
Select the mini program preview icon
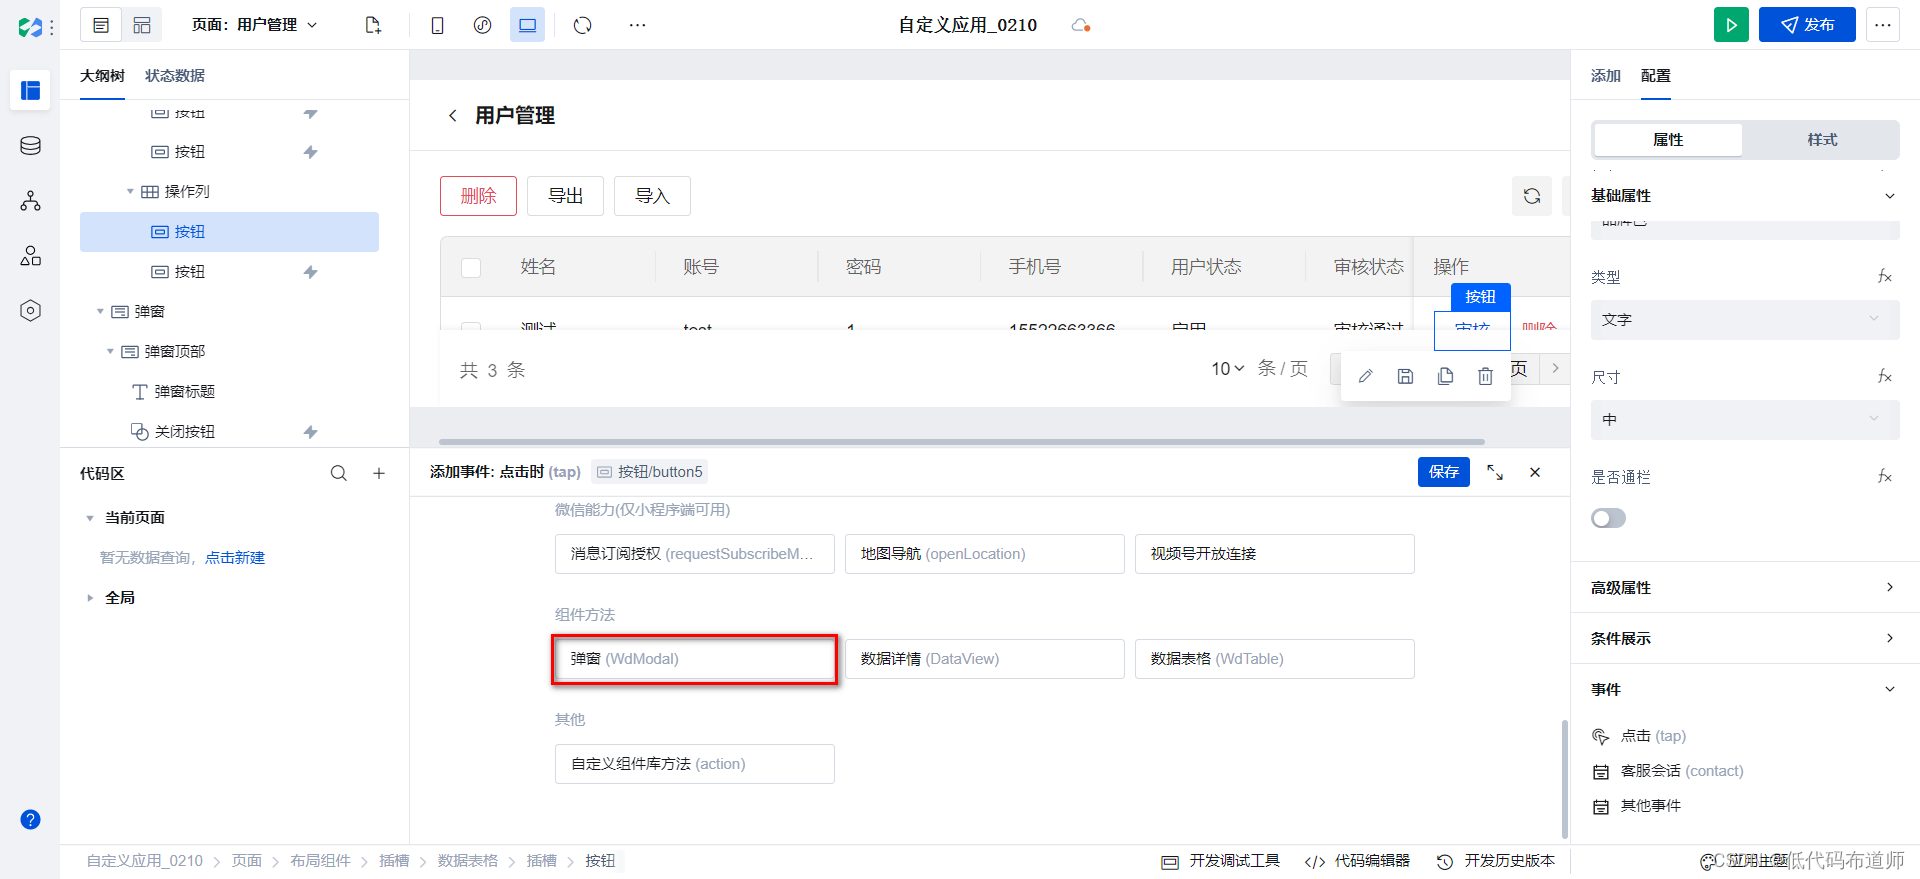482,25
